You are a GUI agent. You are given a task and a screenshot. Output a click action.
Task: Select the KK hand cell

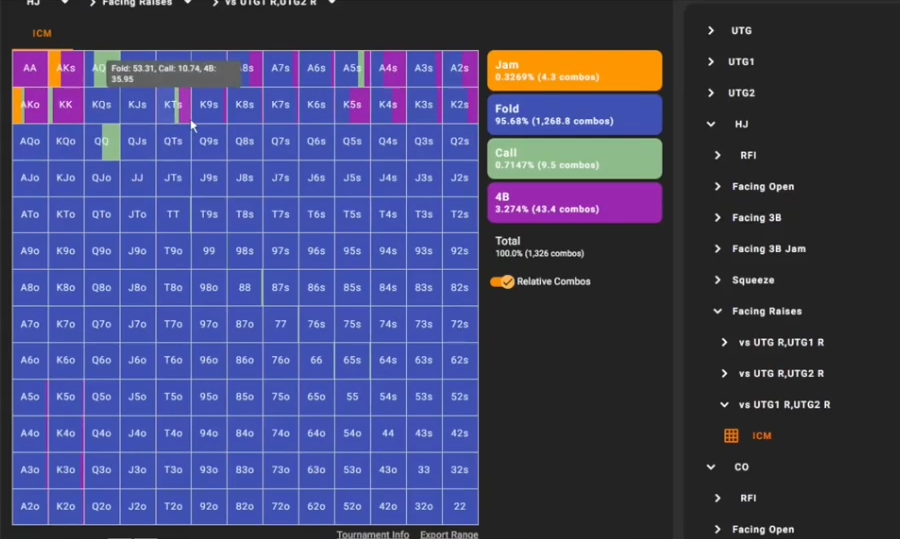65,104
